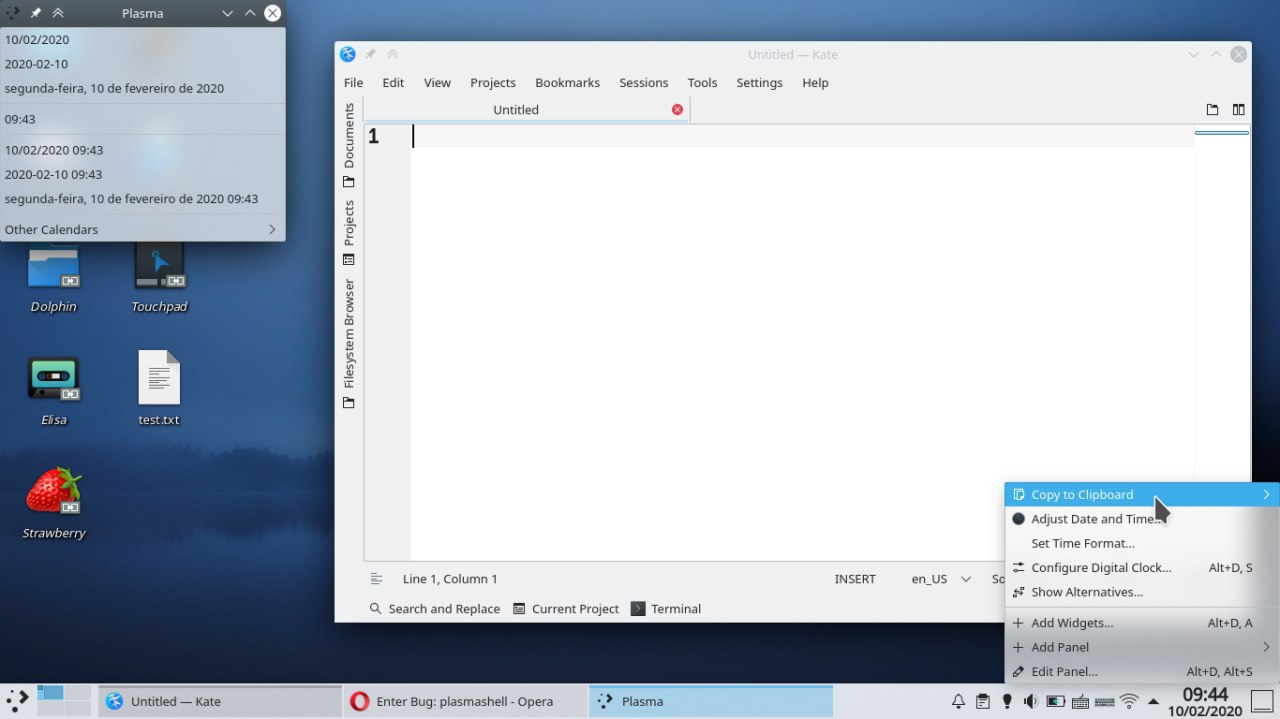
Task: Open the View menu in Kate
Action: tap(437, 83)
